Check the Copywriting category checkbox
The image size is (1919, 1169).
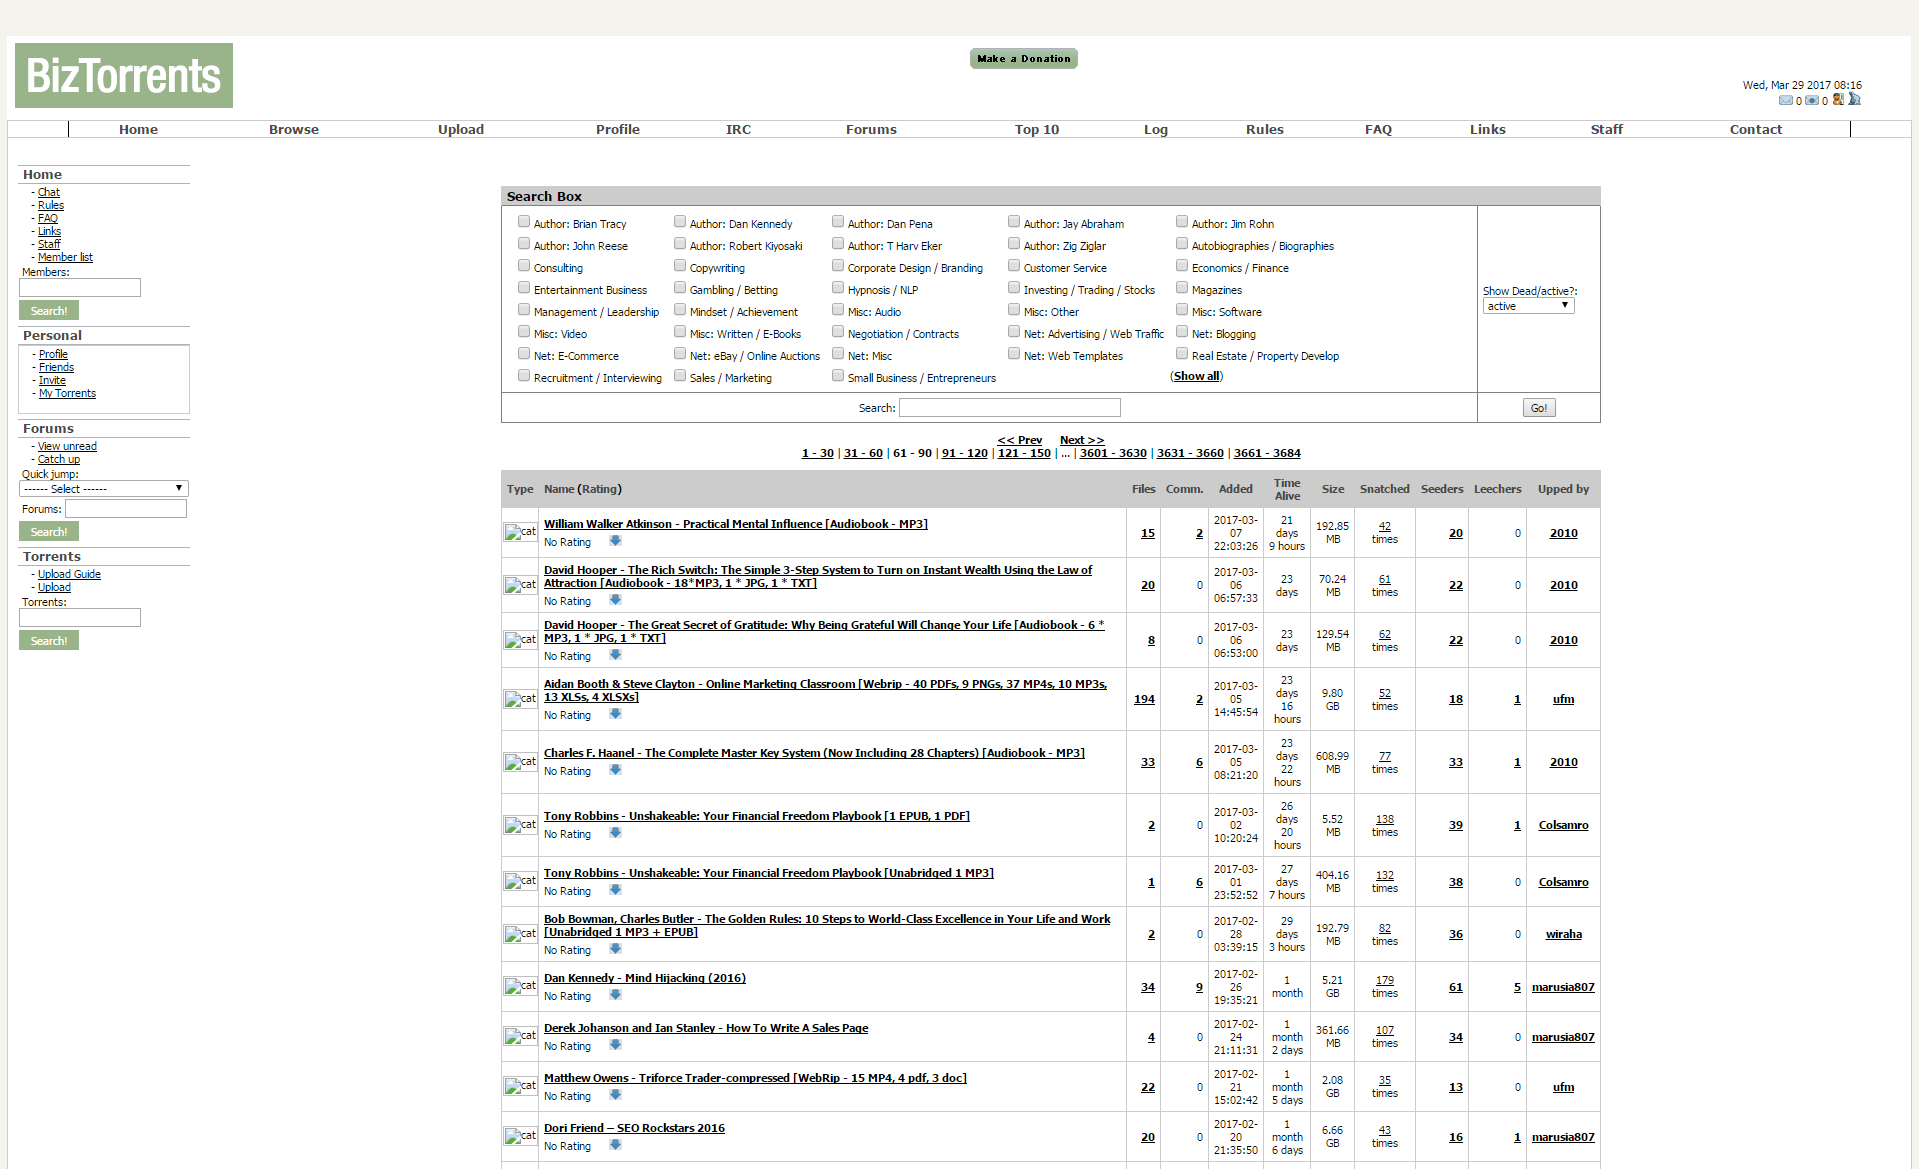click(680, 266)
